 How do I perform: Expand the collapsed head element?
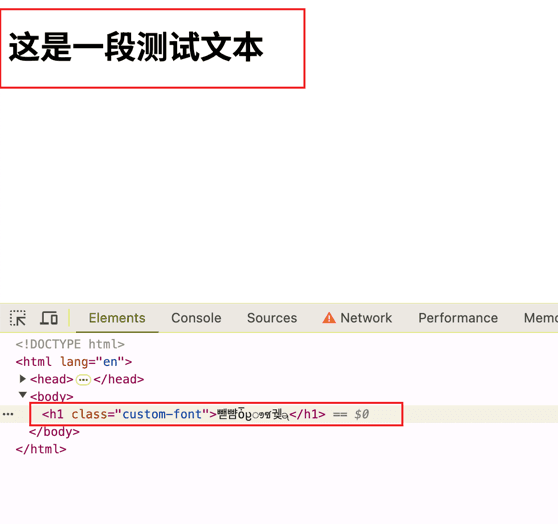[x=22, y=379]
